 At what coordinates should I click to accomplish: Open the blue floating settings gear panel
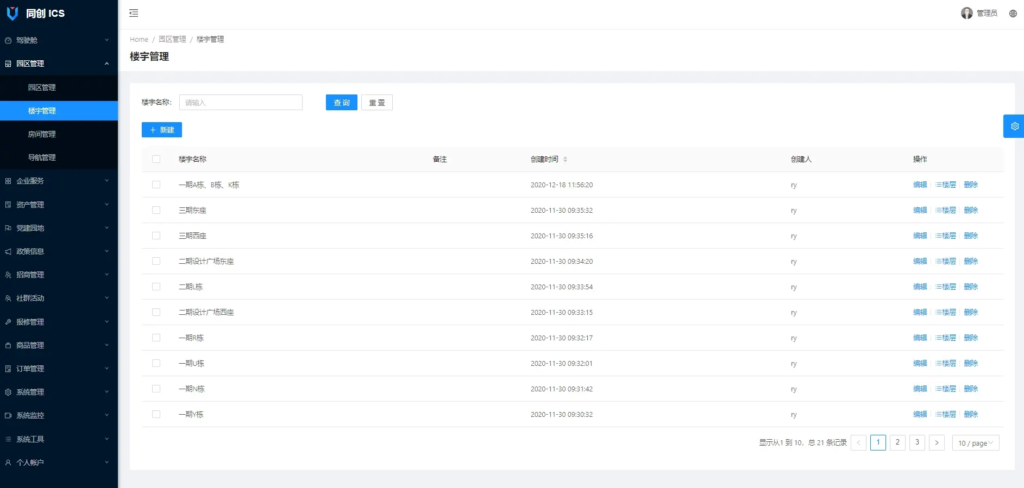coord(1014,126)
